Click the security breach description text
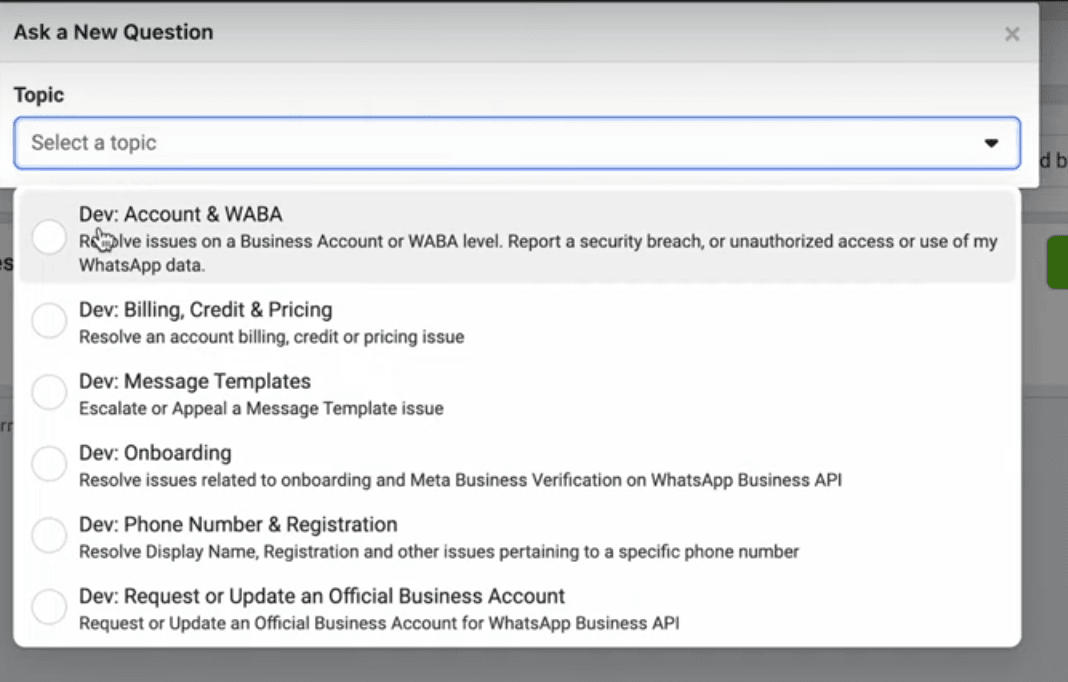1068x682 pixels. click(x=538, y=253)
